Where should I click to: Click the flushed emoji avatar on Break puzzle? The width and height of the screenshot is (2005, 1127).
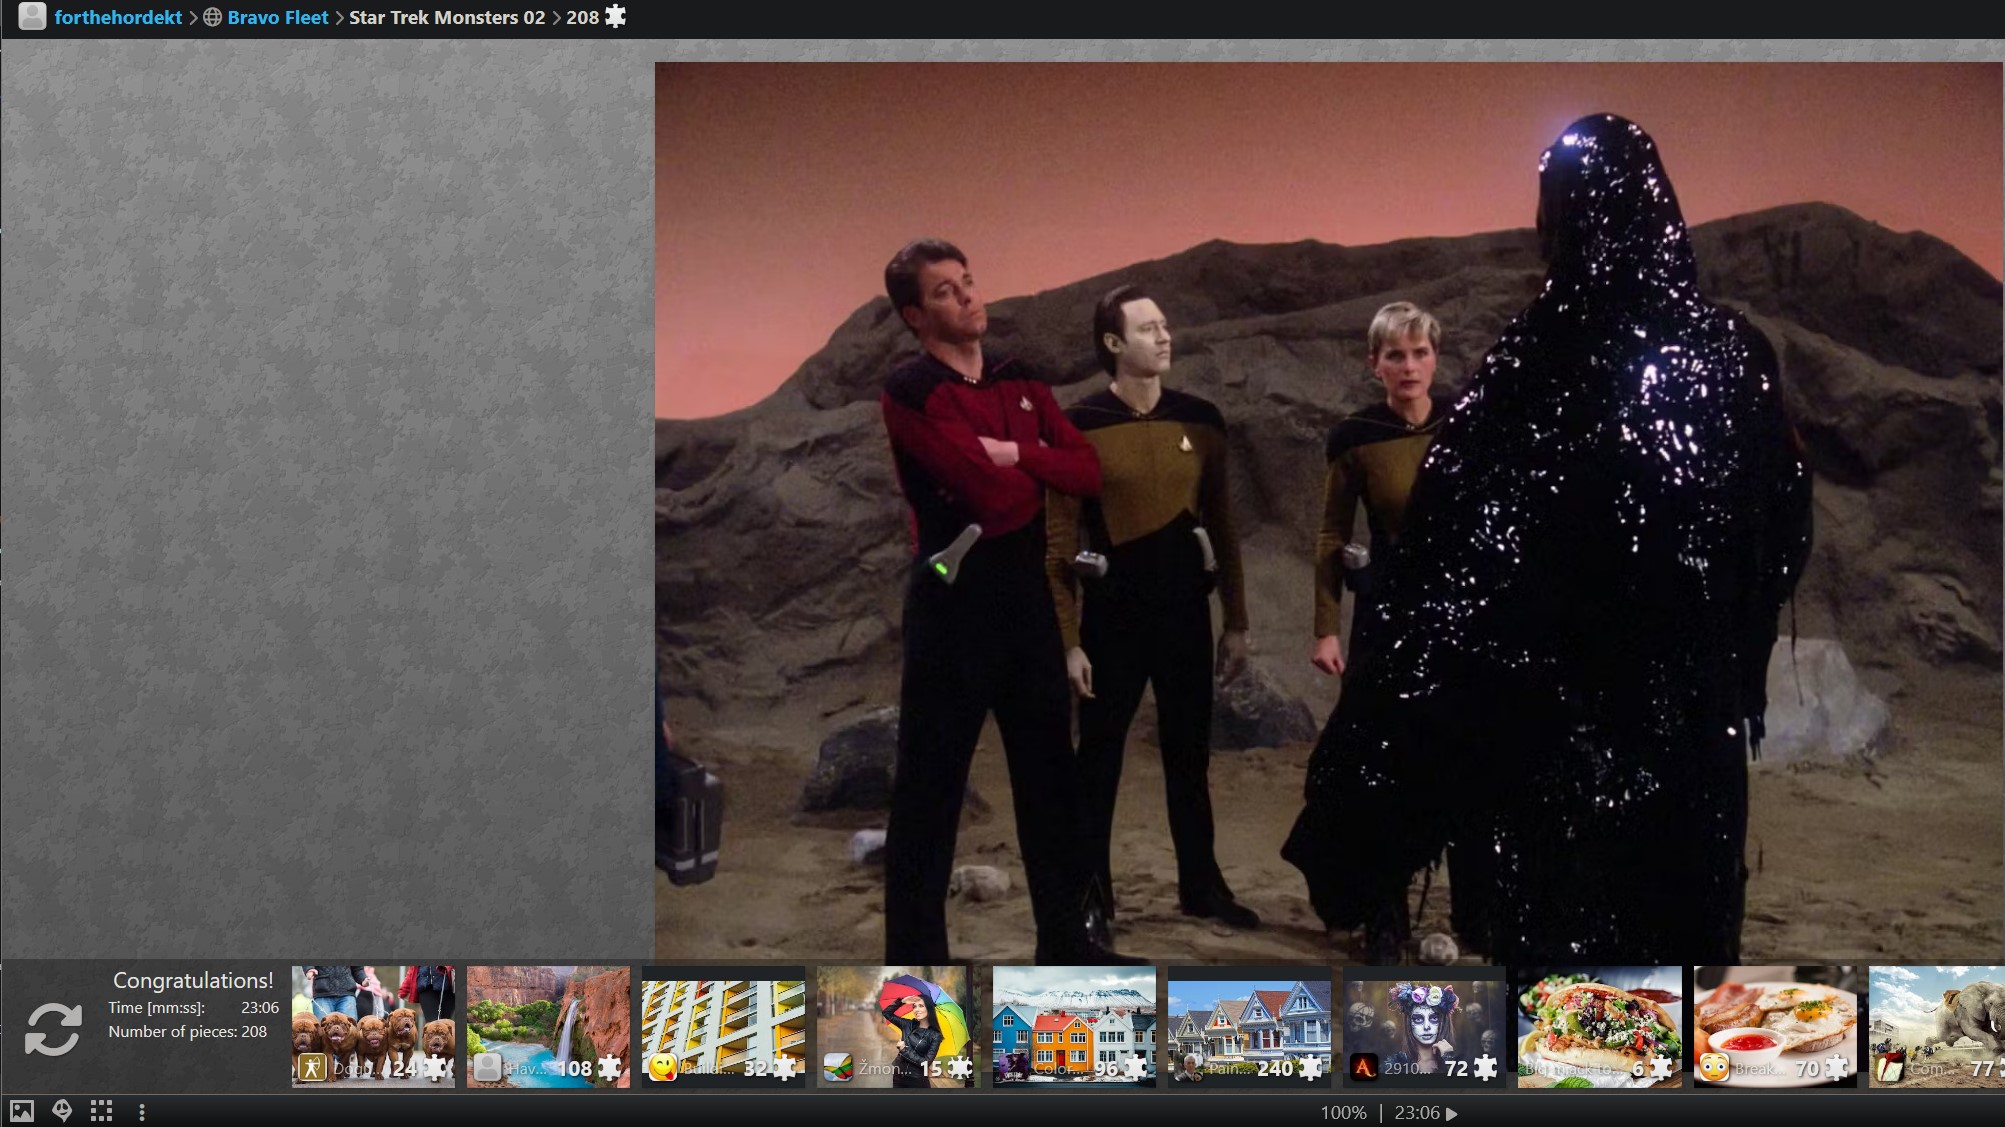tap(1714, 1068)
